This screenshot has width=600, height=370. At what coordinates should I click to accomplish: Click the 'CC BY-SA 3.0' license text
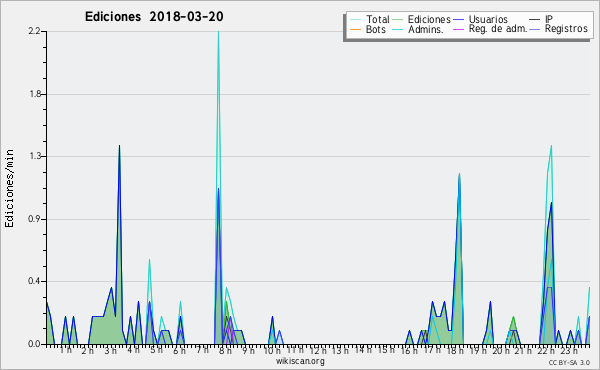[x=569, y=362]
